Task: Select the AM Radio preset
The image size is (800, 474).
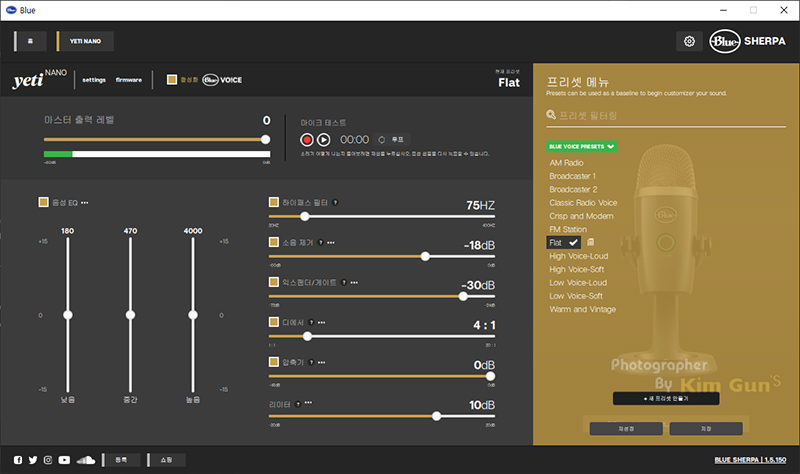Action: click(566, 163)
